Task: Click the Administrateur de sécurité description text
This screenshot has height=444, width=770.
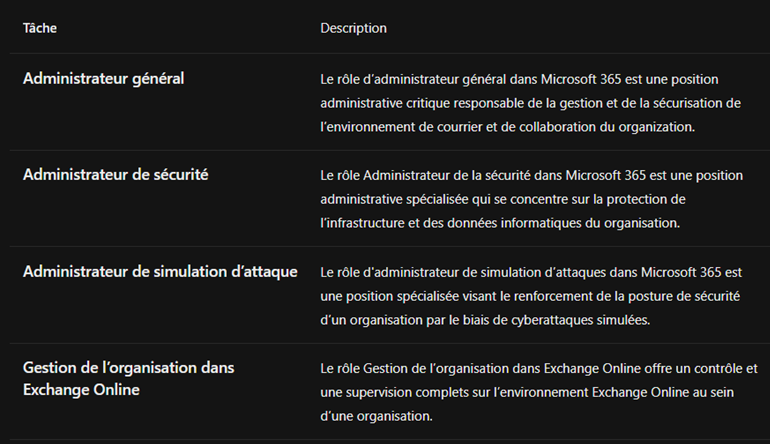Action: (x=531, y=199)
